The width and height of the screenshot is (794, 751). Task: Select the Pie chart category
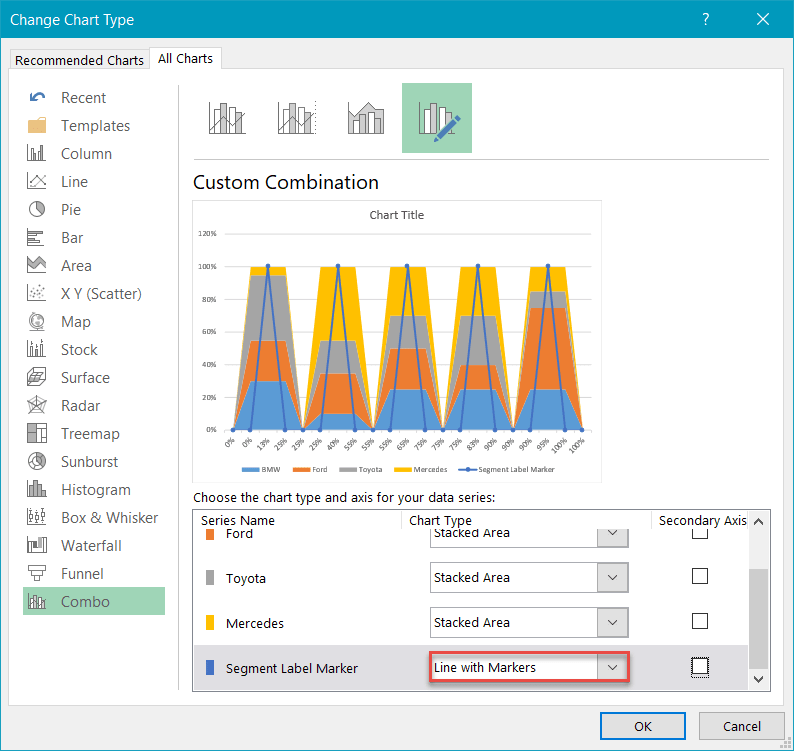coord(70,210)
